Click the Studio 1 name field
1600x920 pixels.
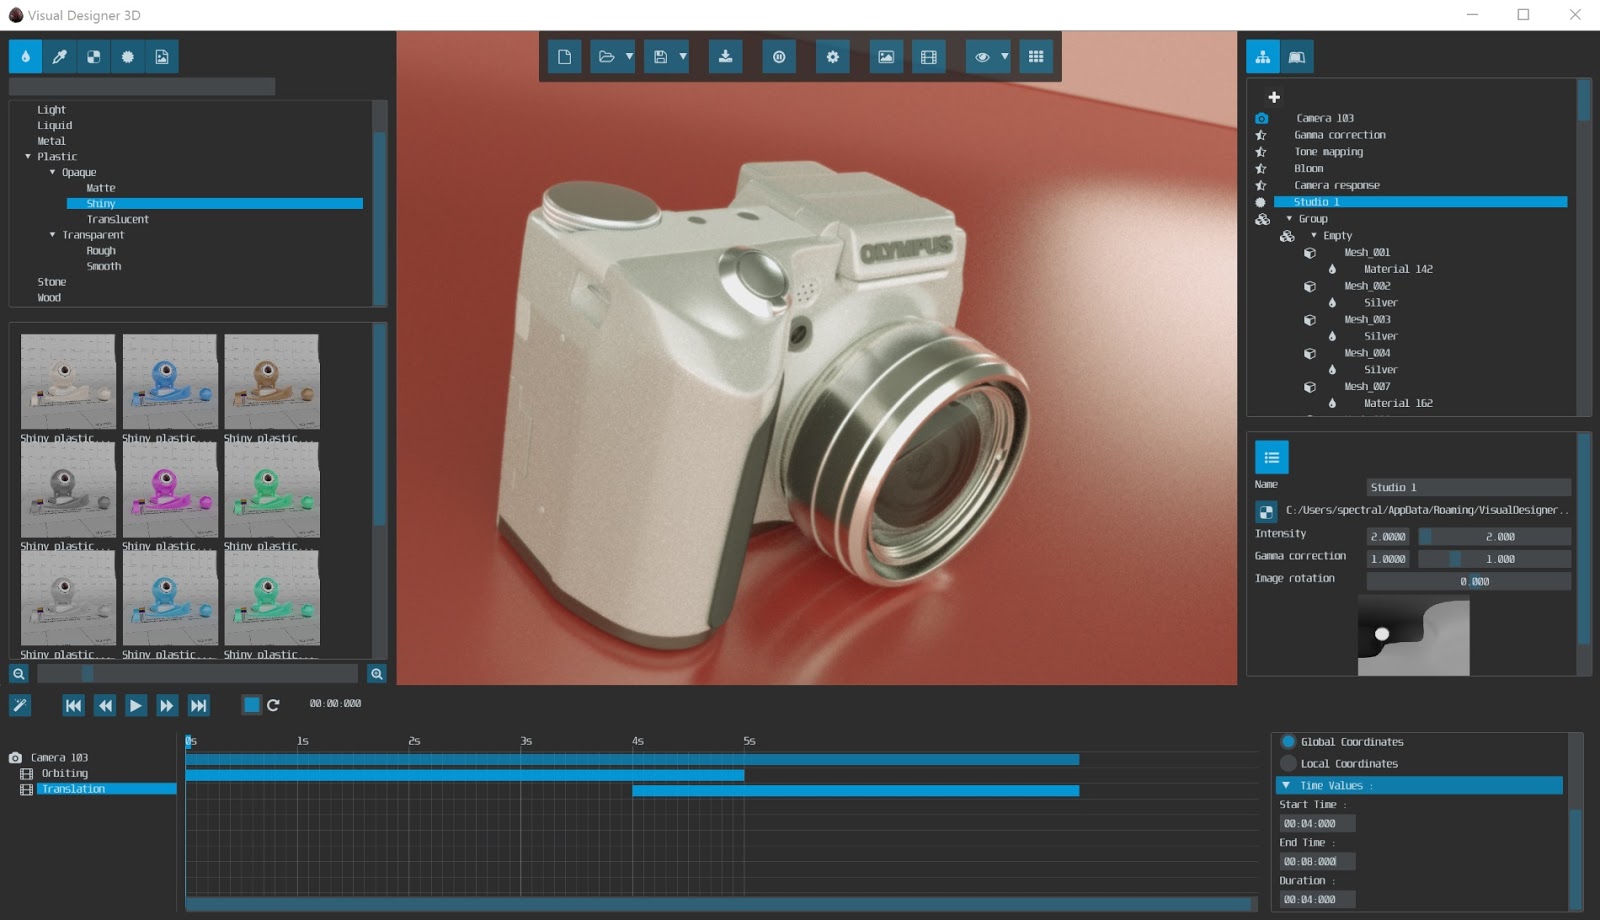tap(1469, 487)
